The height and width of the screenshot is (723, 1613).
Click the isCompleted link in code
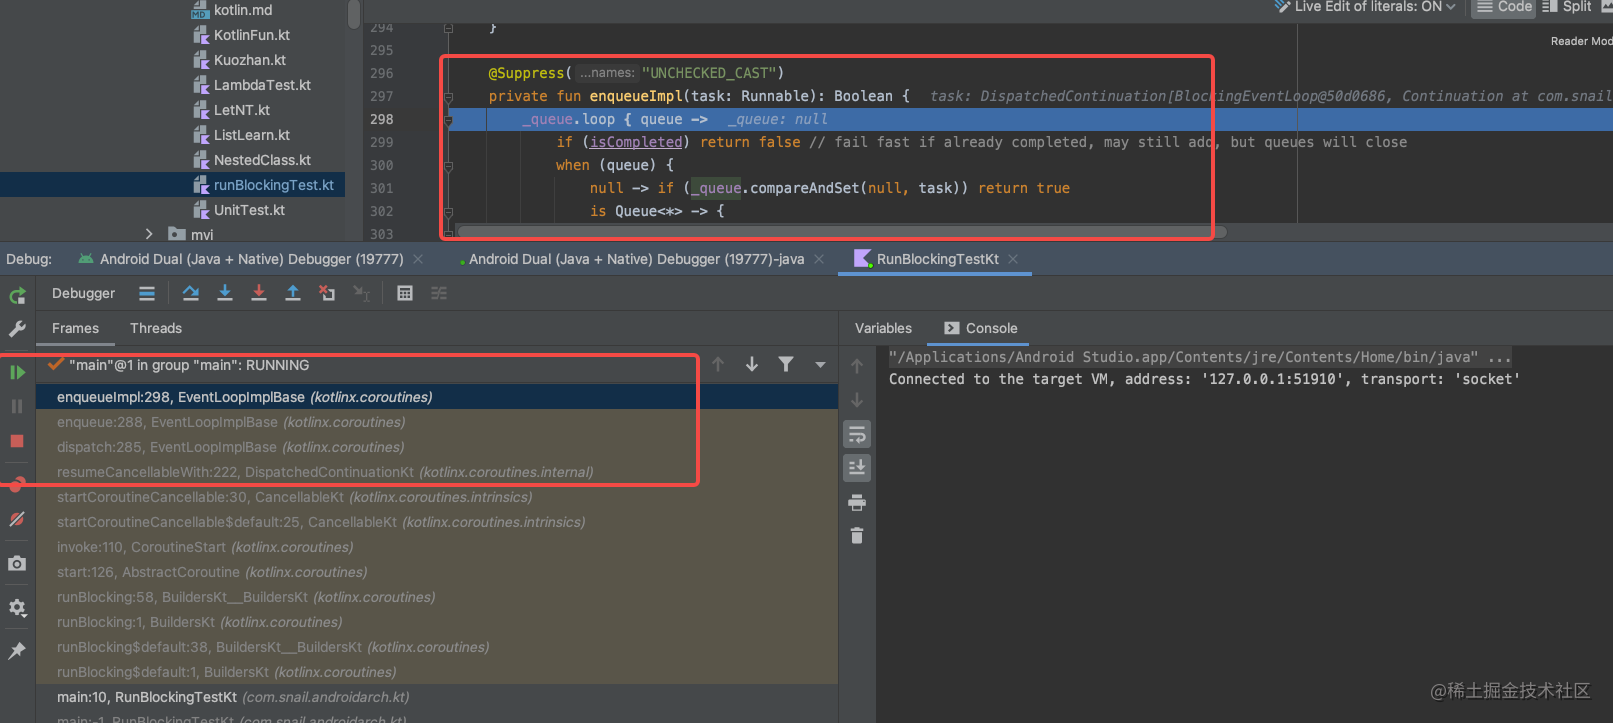(636, 142)
